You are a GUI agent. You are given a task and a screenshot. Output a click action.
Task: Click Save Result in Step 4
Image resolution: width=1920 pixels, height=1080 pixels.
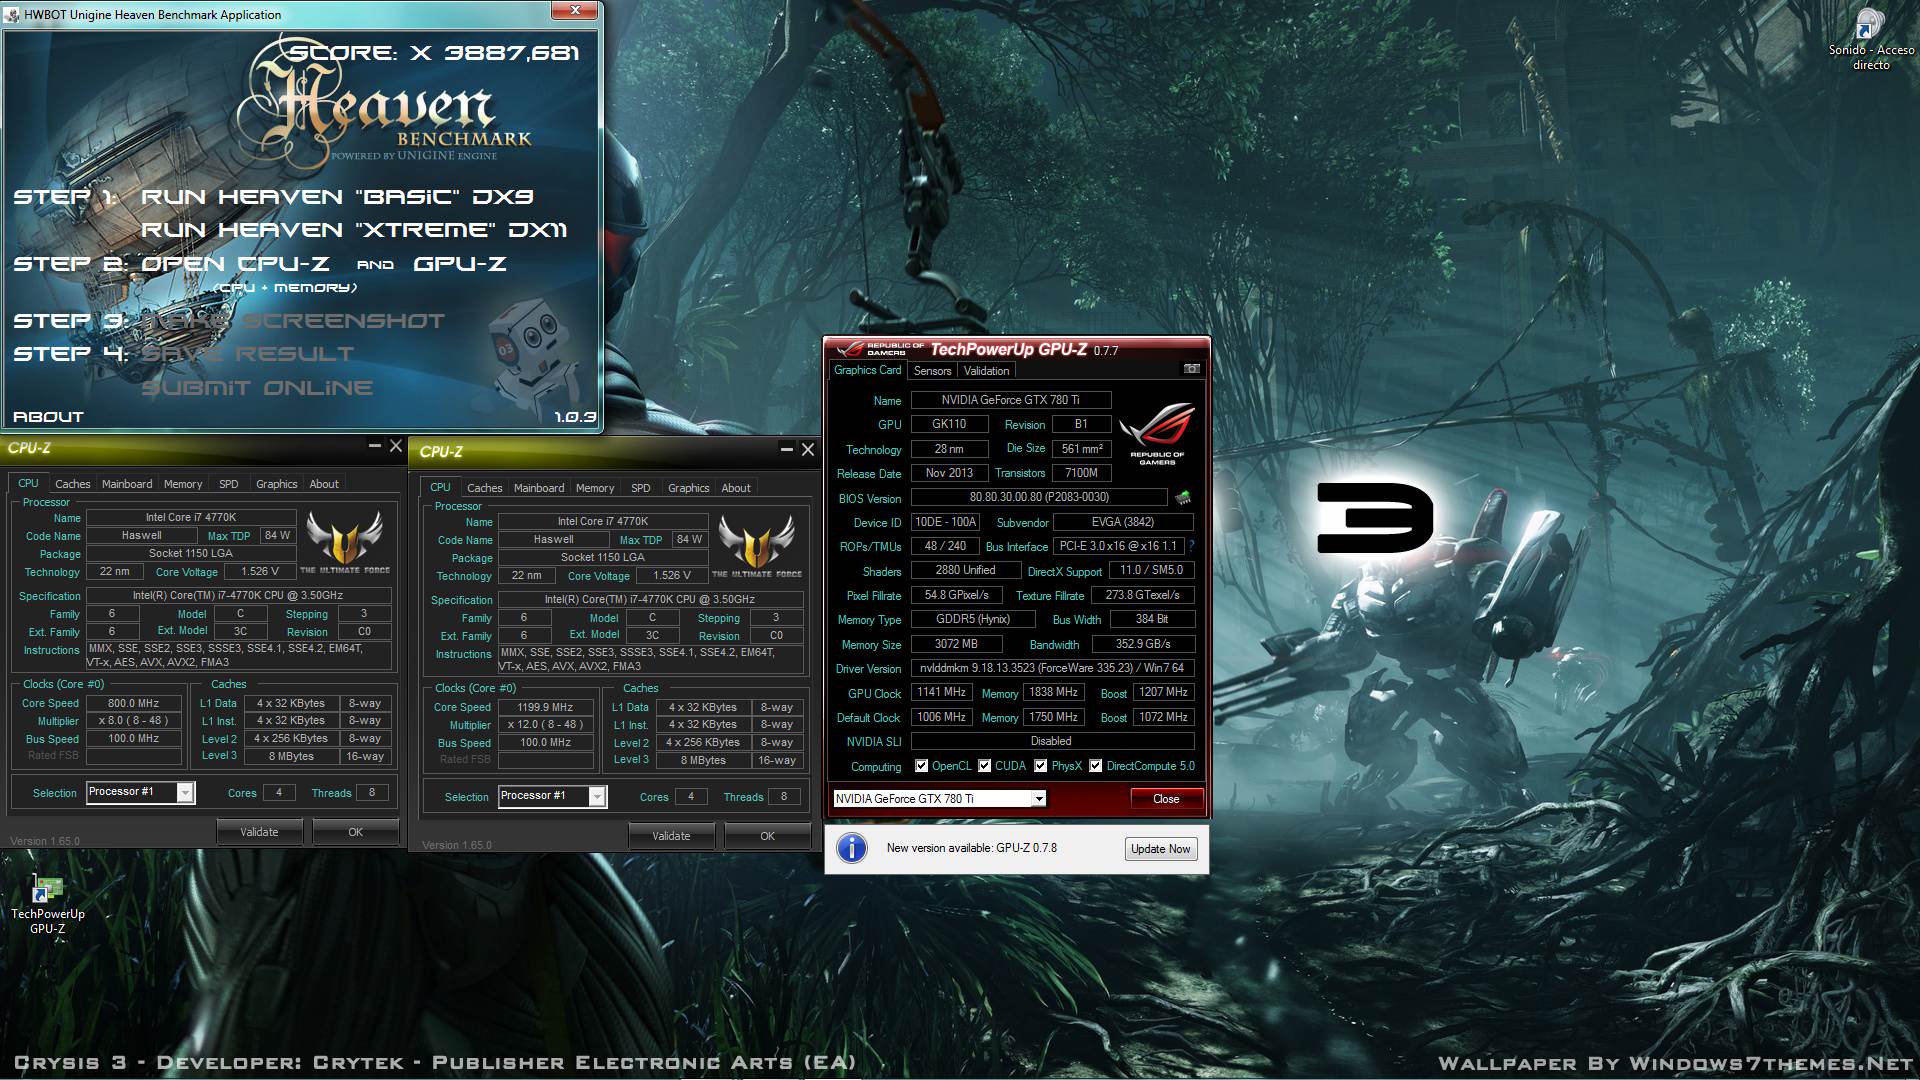(248, 354)
